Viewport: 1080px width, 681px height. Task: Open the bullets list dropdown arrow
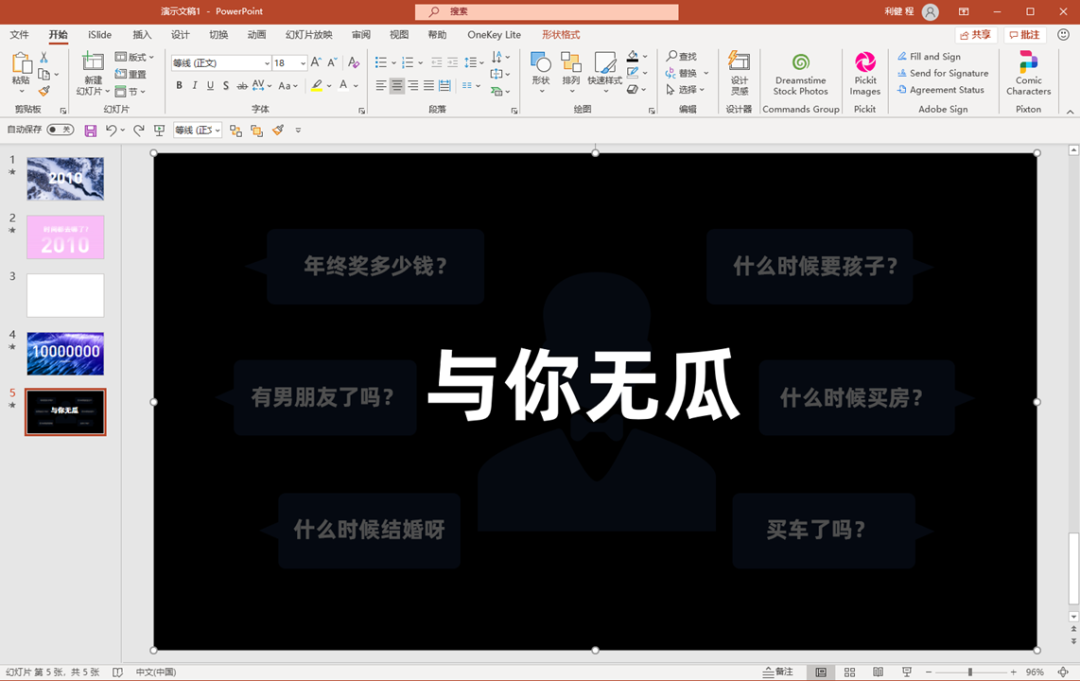[x=394, y=63]
